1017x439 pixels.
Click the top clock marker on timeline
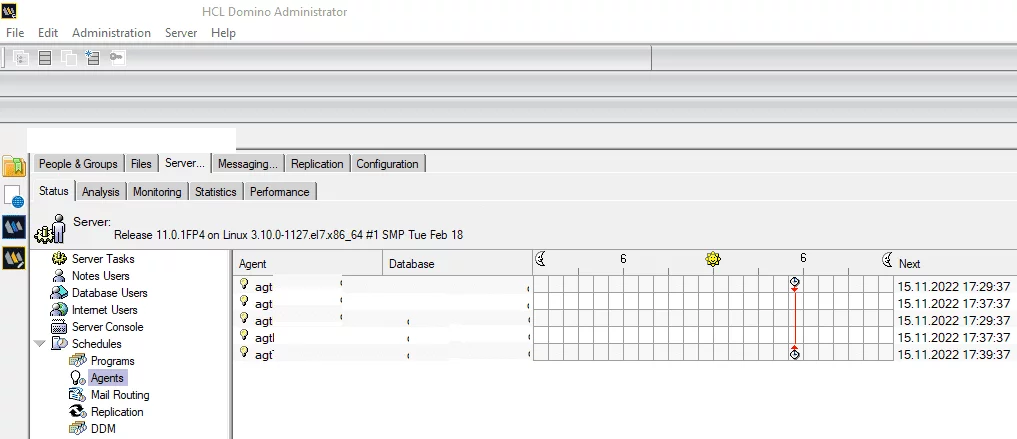coord(795,283)
